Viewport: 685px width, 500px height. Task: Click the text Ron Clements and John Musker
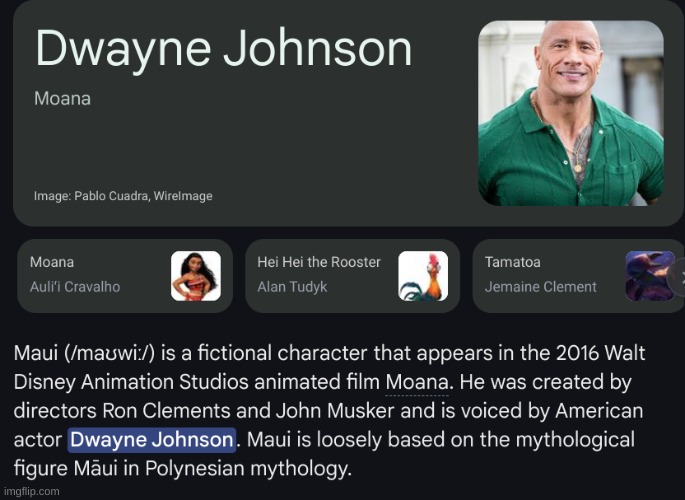click(248, 411)
